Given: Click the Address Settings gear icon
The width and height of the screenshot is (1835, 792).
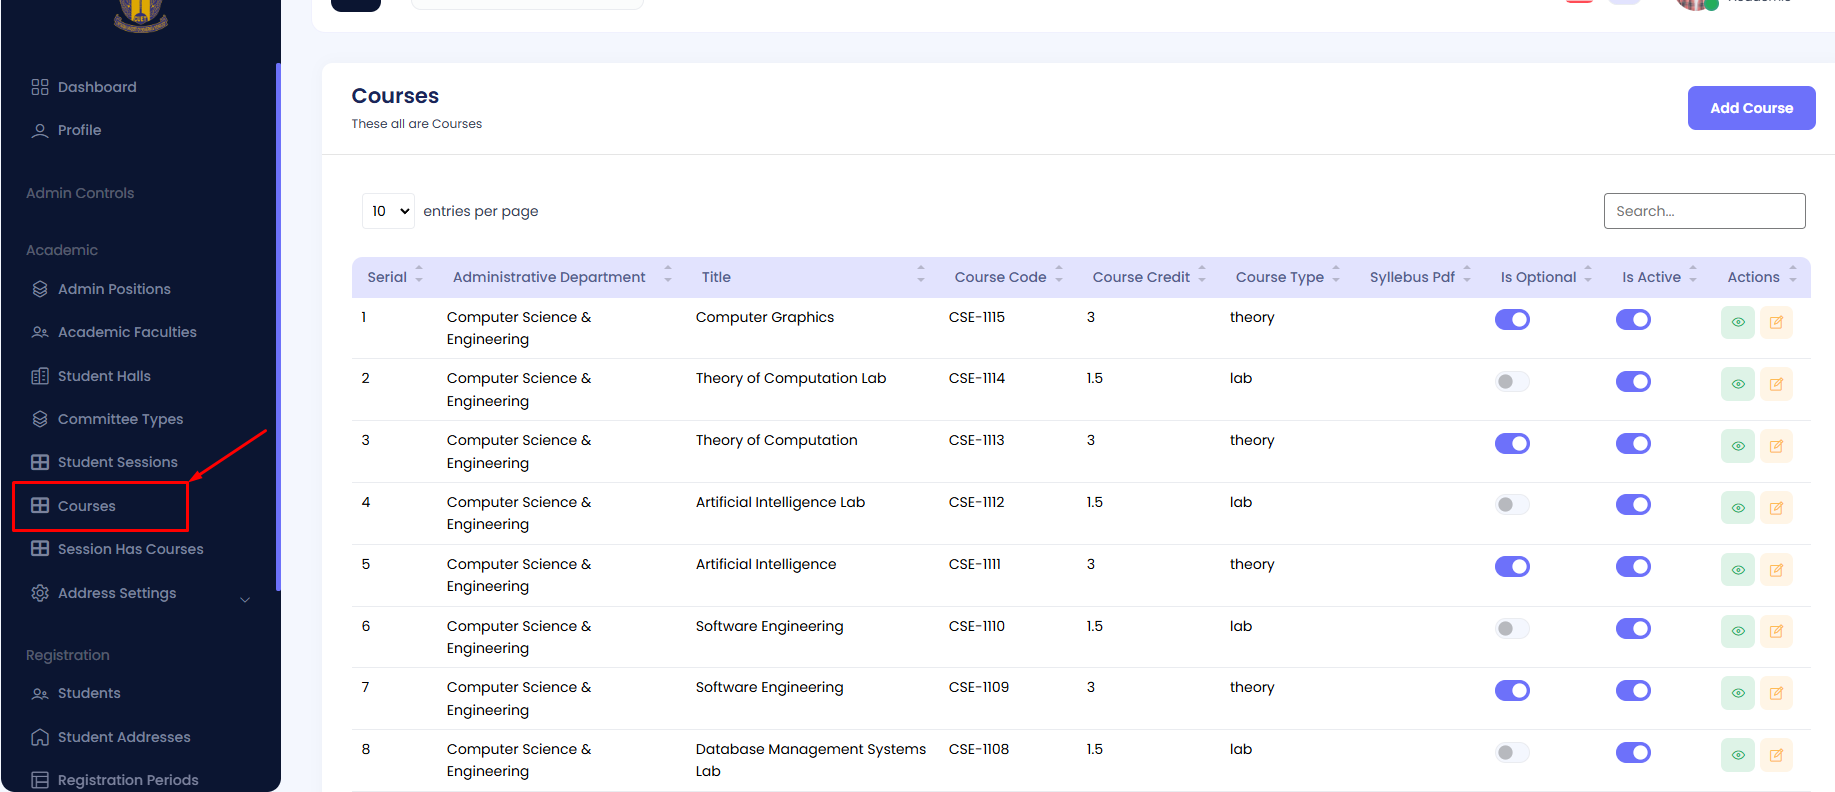Looking at the screenshot, I should pyautogui.click(x=40, y=593).
